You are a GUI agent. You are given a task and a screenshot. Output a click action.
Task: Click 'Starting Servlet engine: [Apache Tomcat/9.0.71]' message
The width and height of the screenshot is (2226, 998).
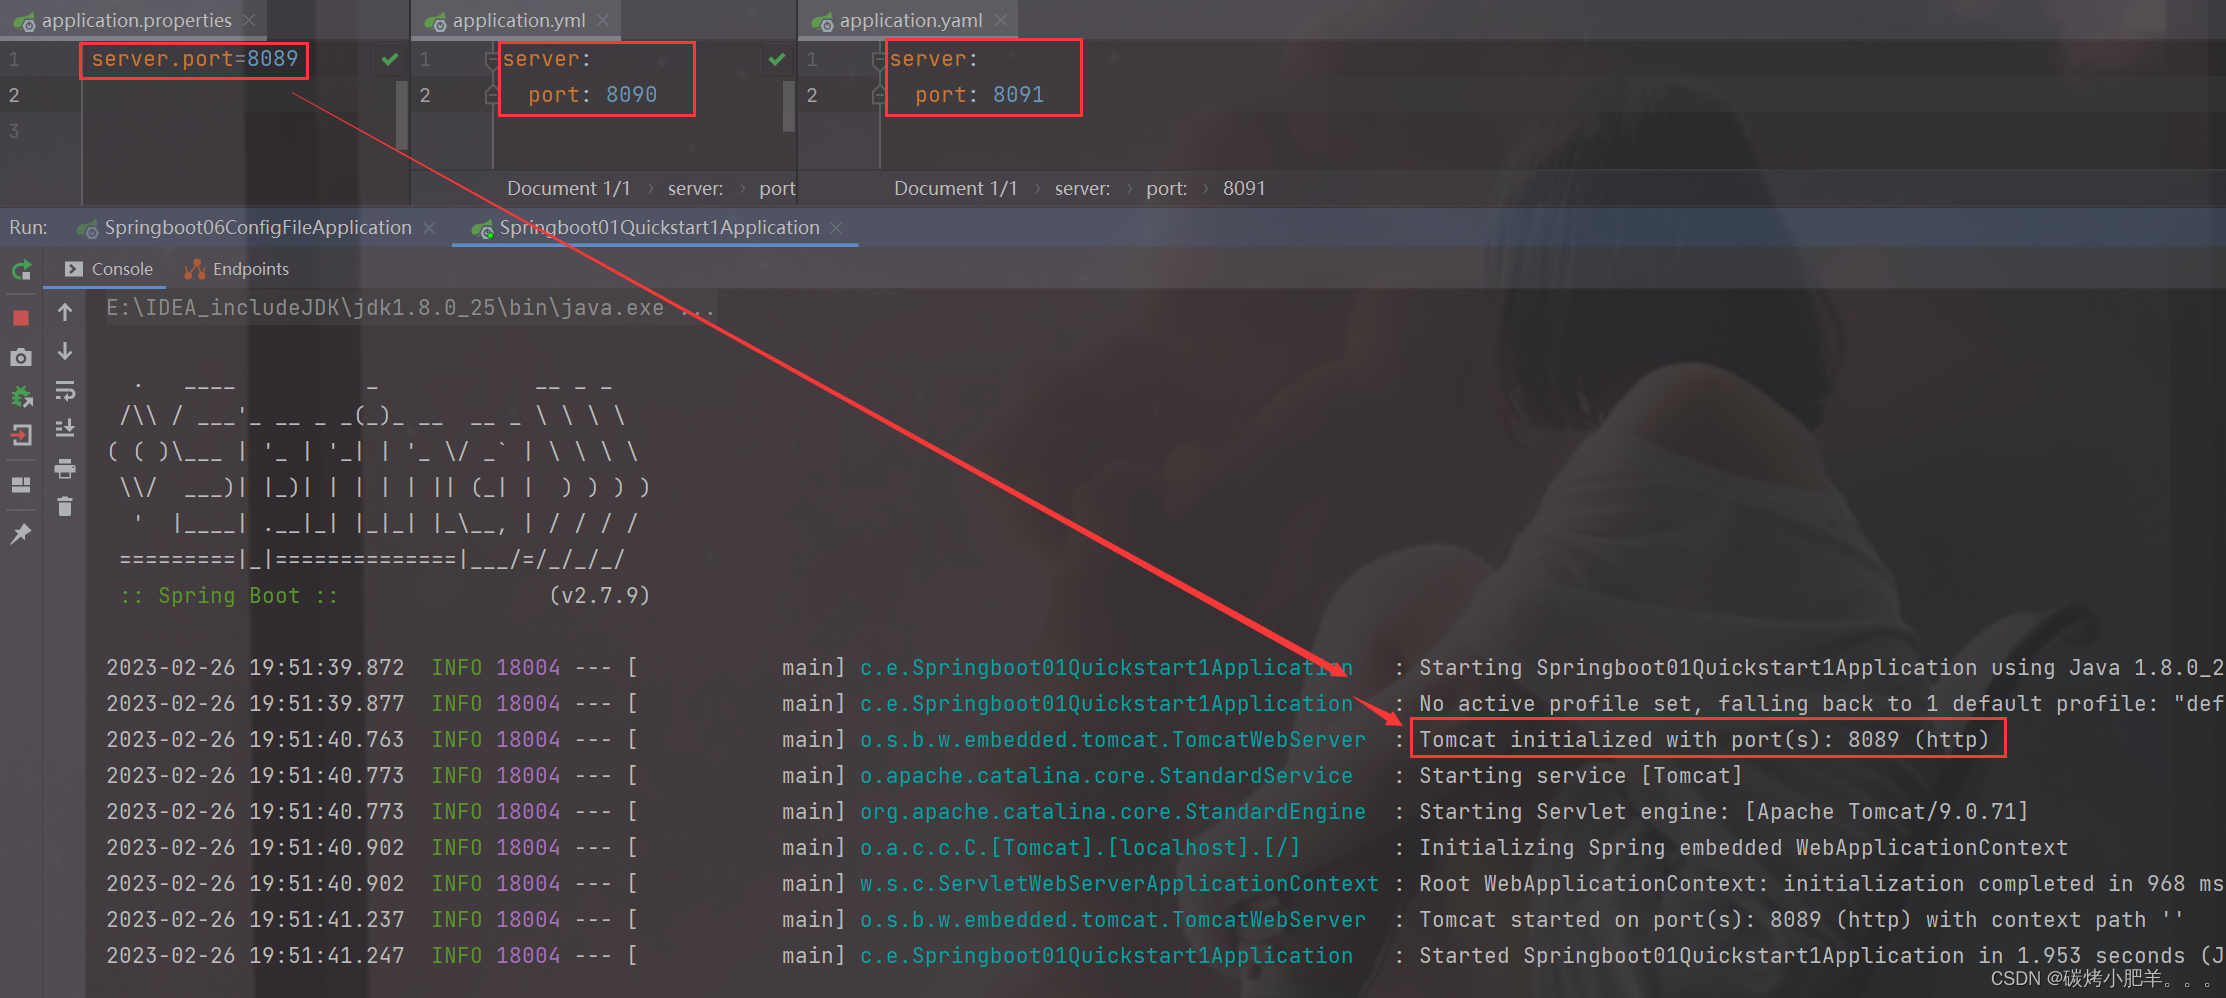point(1723,812)
